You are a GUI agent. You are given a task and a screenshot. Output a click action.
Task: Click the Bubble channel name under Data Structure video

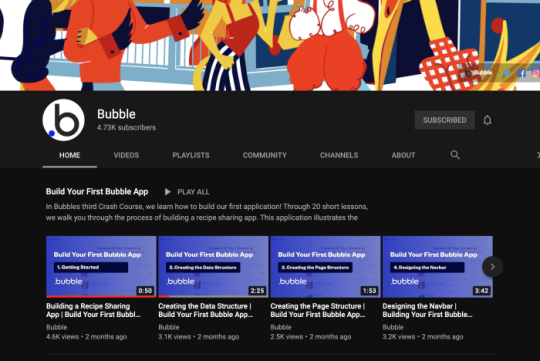coord(169,327)
